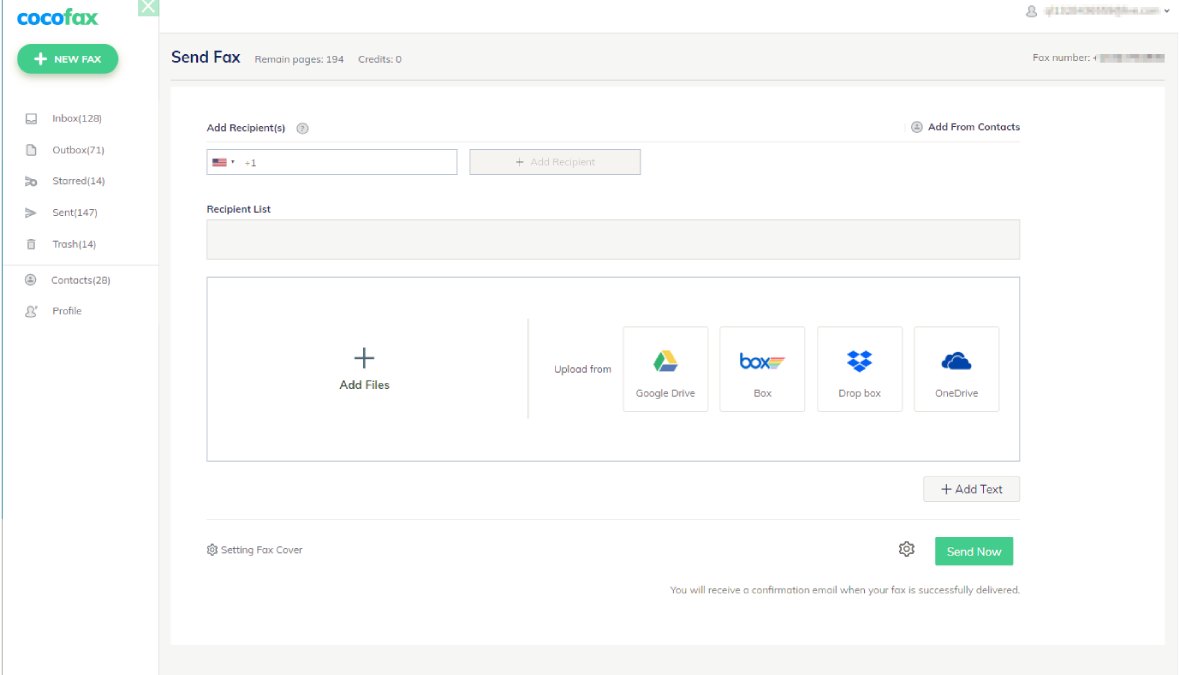Viewport: 1180px width, 675px height.
Task: Select OneDrive upload icon
Action: 956,369
